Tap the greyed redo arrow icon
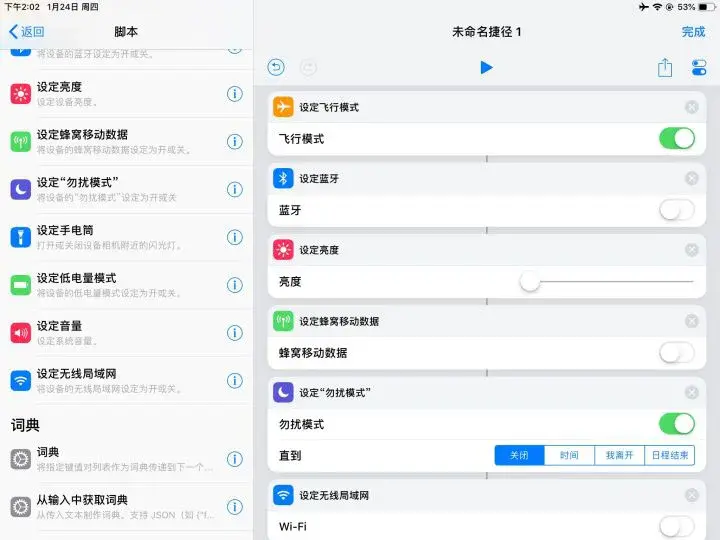720x540 pixels. coord(308,68)
